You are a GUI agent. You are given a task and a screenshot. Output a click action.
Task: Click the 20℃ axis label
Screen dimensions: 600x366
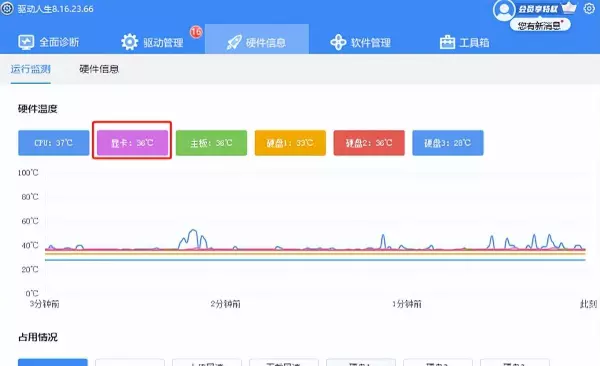tap(30, 269)
